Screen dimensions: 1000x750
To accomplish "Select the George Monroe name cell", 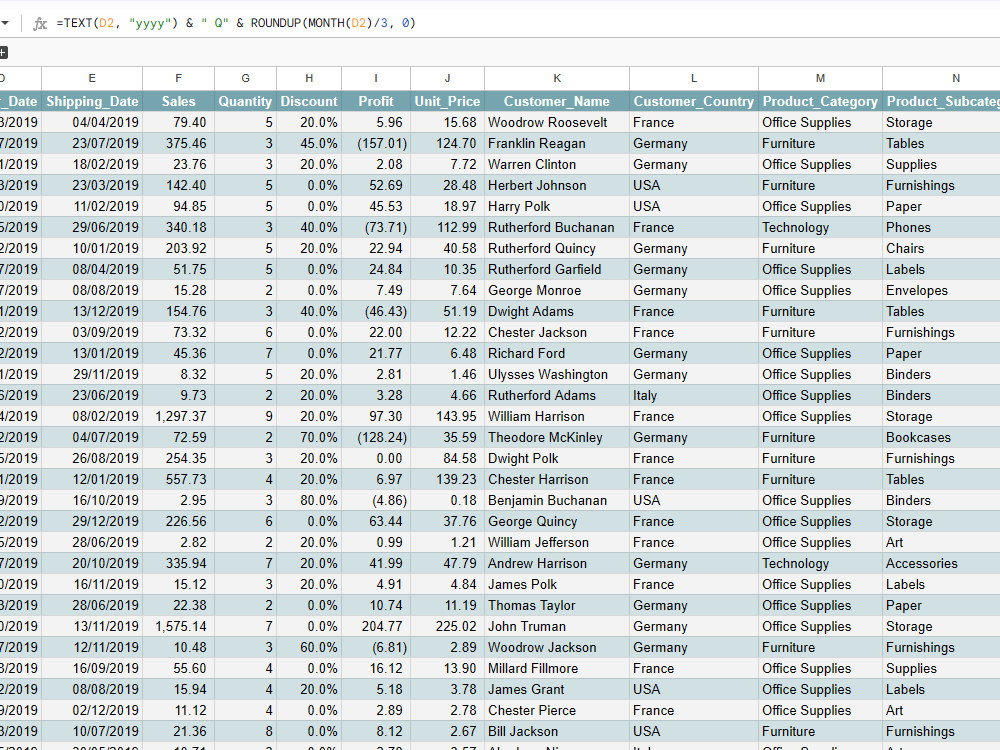I will point(557,291).
